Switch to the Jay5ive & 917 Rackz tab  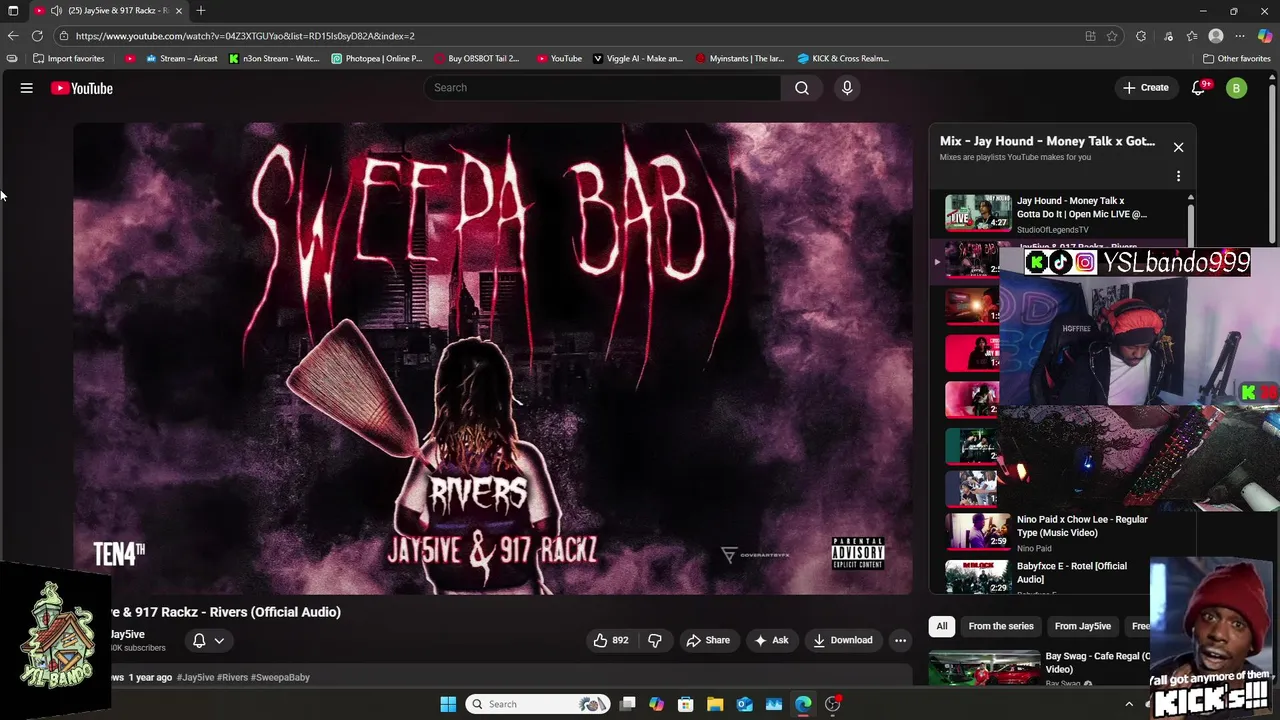(110, 11)
